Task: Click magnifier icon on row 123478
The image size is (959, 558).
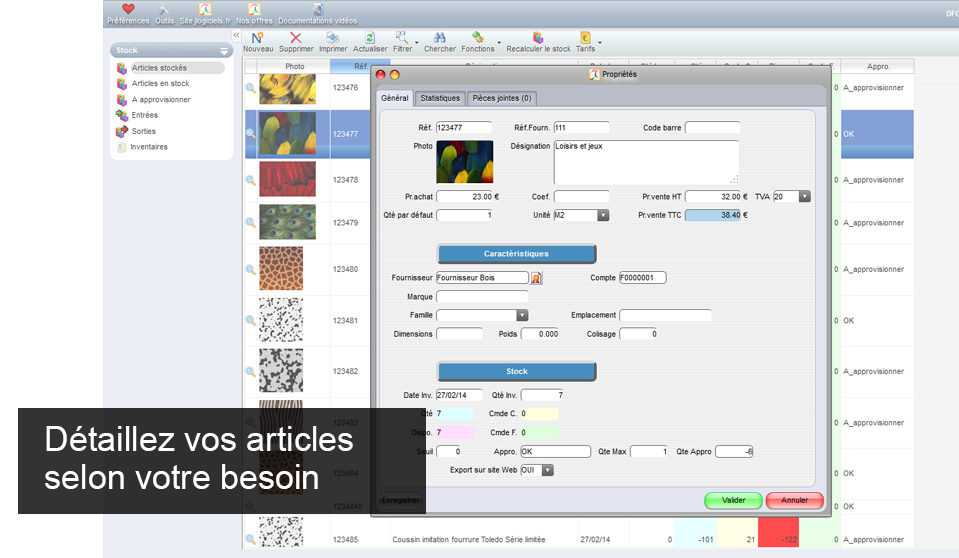Action: [251, 180]
